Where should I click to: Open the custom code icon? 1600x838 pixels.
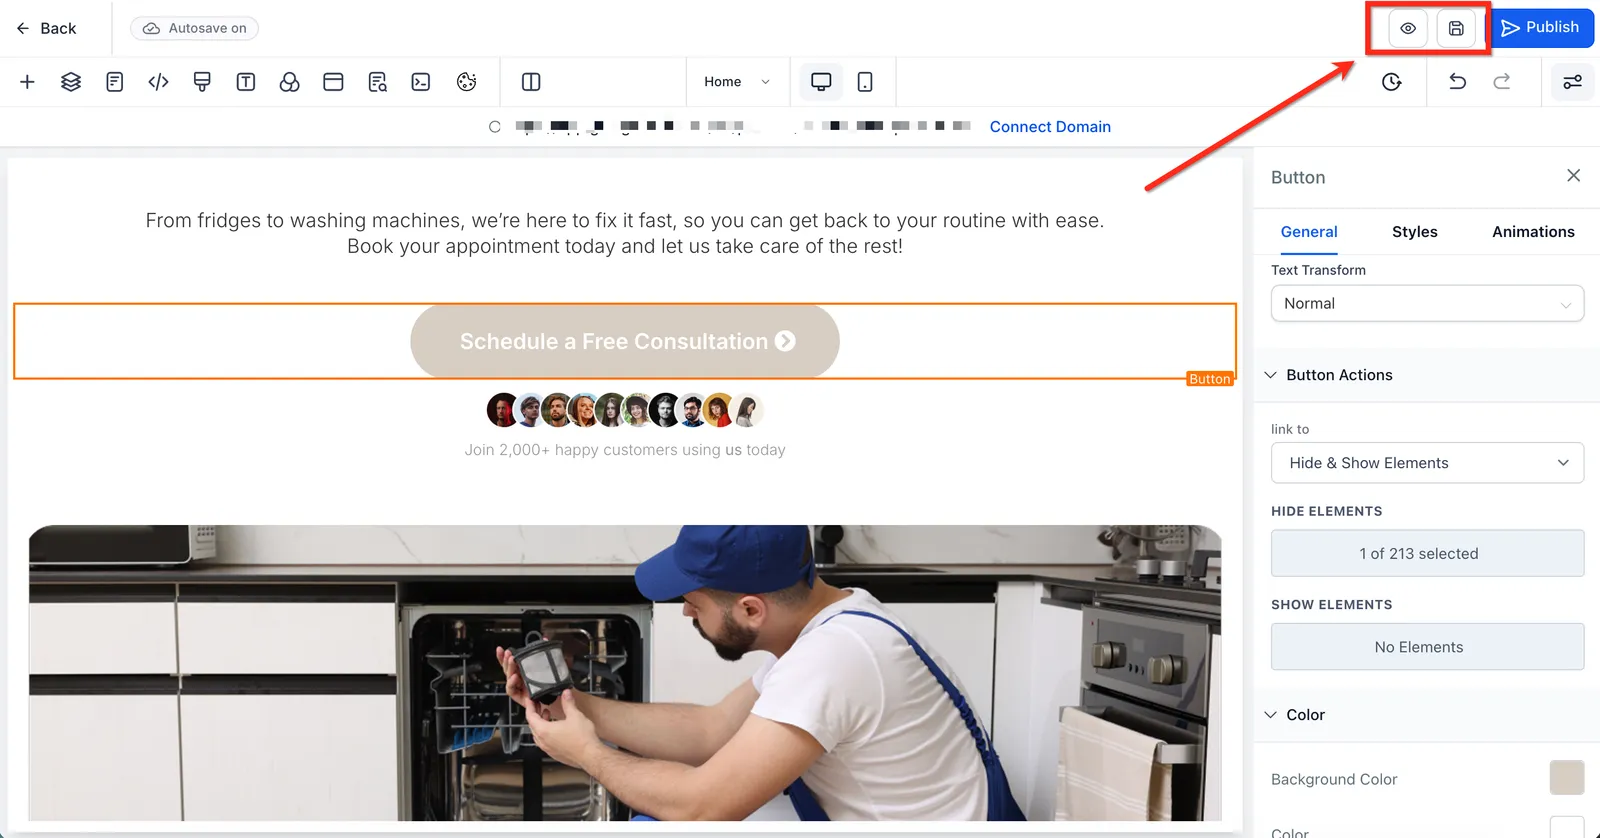click(158, 82)
